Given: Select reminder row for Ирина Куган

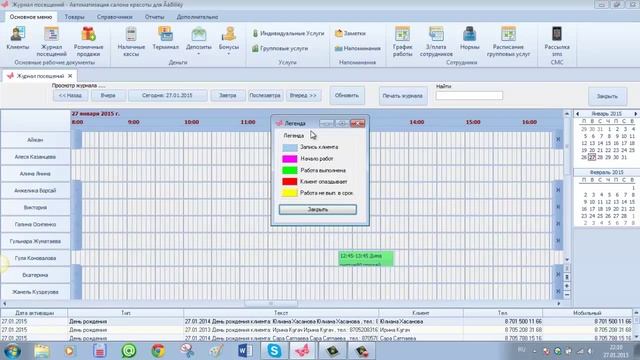Looking at the screenshot, I should [x=316, y=330].
